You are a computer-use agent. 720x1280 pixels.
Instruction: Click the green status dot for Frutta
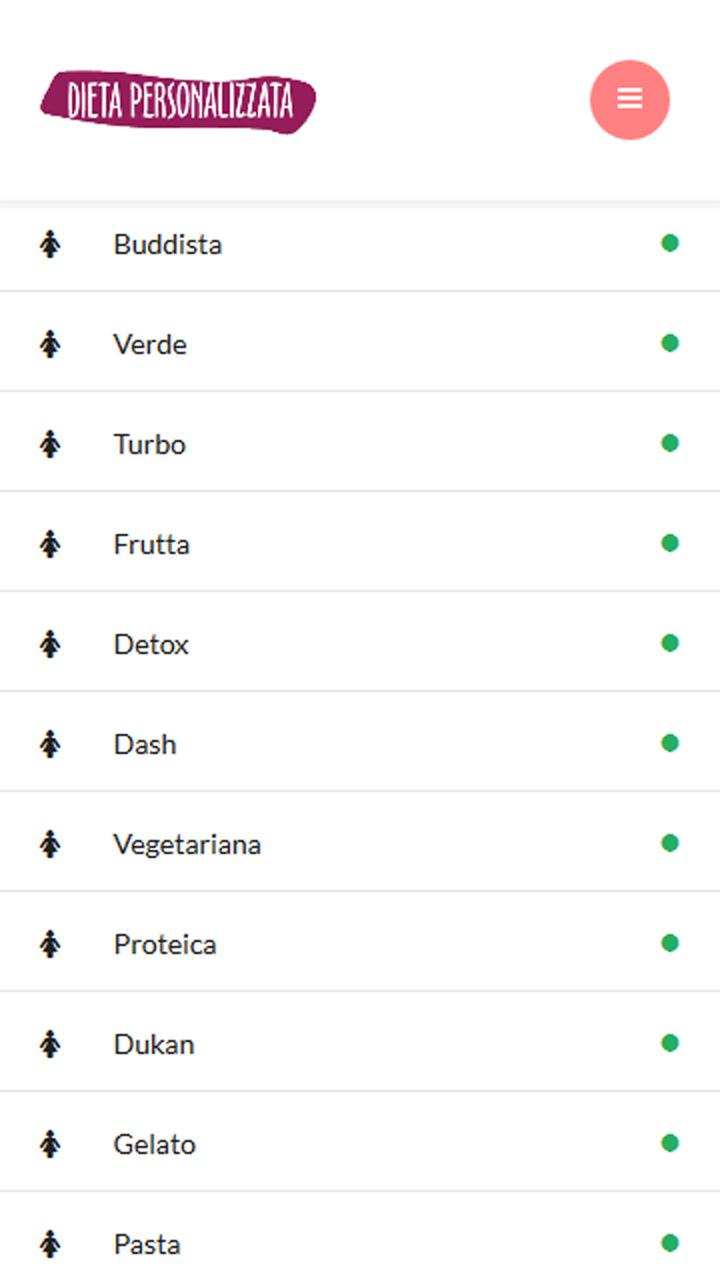pyautogui.click(x=670, y=543)
